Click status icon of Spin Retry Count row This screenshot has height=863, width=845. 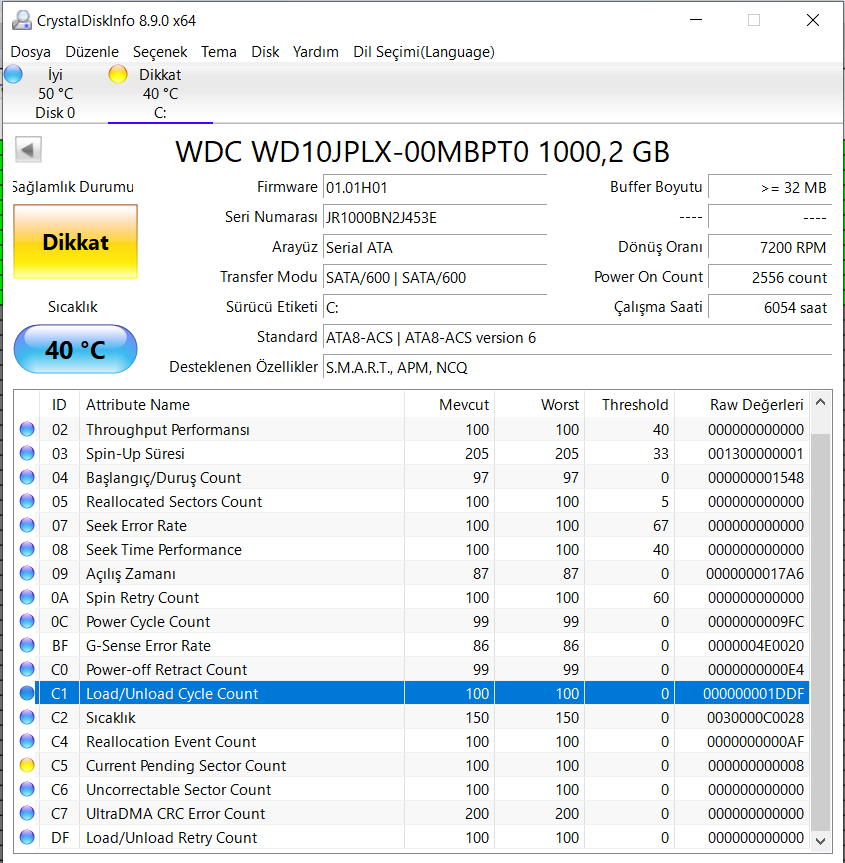[x=27, y=597]
